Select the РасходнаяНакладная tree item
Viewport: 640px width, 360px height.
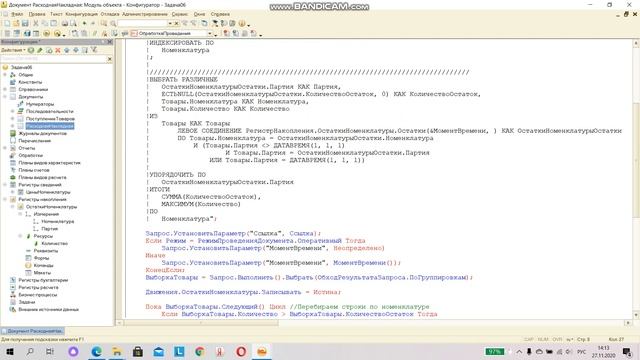pos(50,126)
